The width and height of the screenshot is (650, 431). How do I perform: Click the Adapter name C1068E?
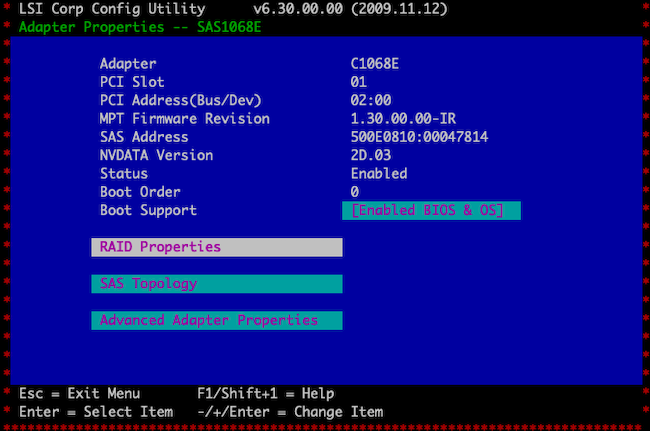tap(375, 64)
